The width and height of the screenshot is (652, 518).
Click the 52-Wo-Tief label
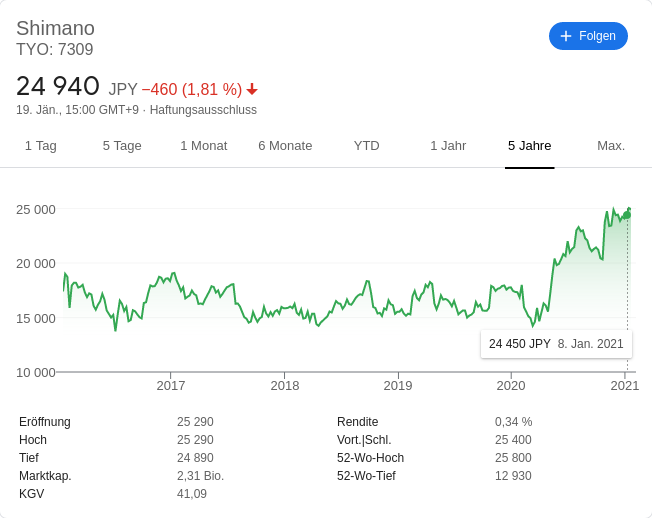click(366, 476)
